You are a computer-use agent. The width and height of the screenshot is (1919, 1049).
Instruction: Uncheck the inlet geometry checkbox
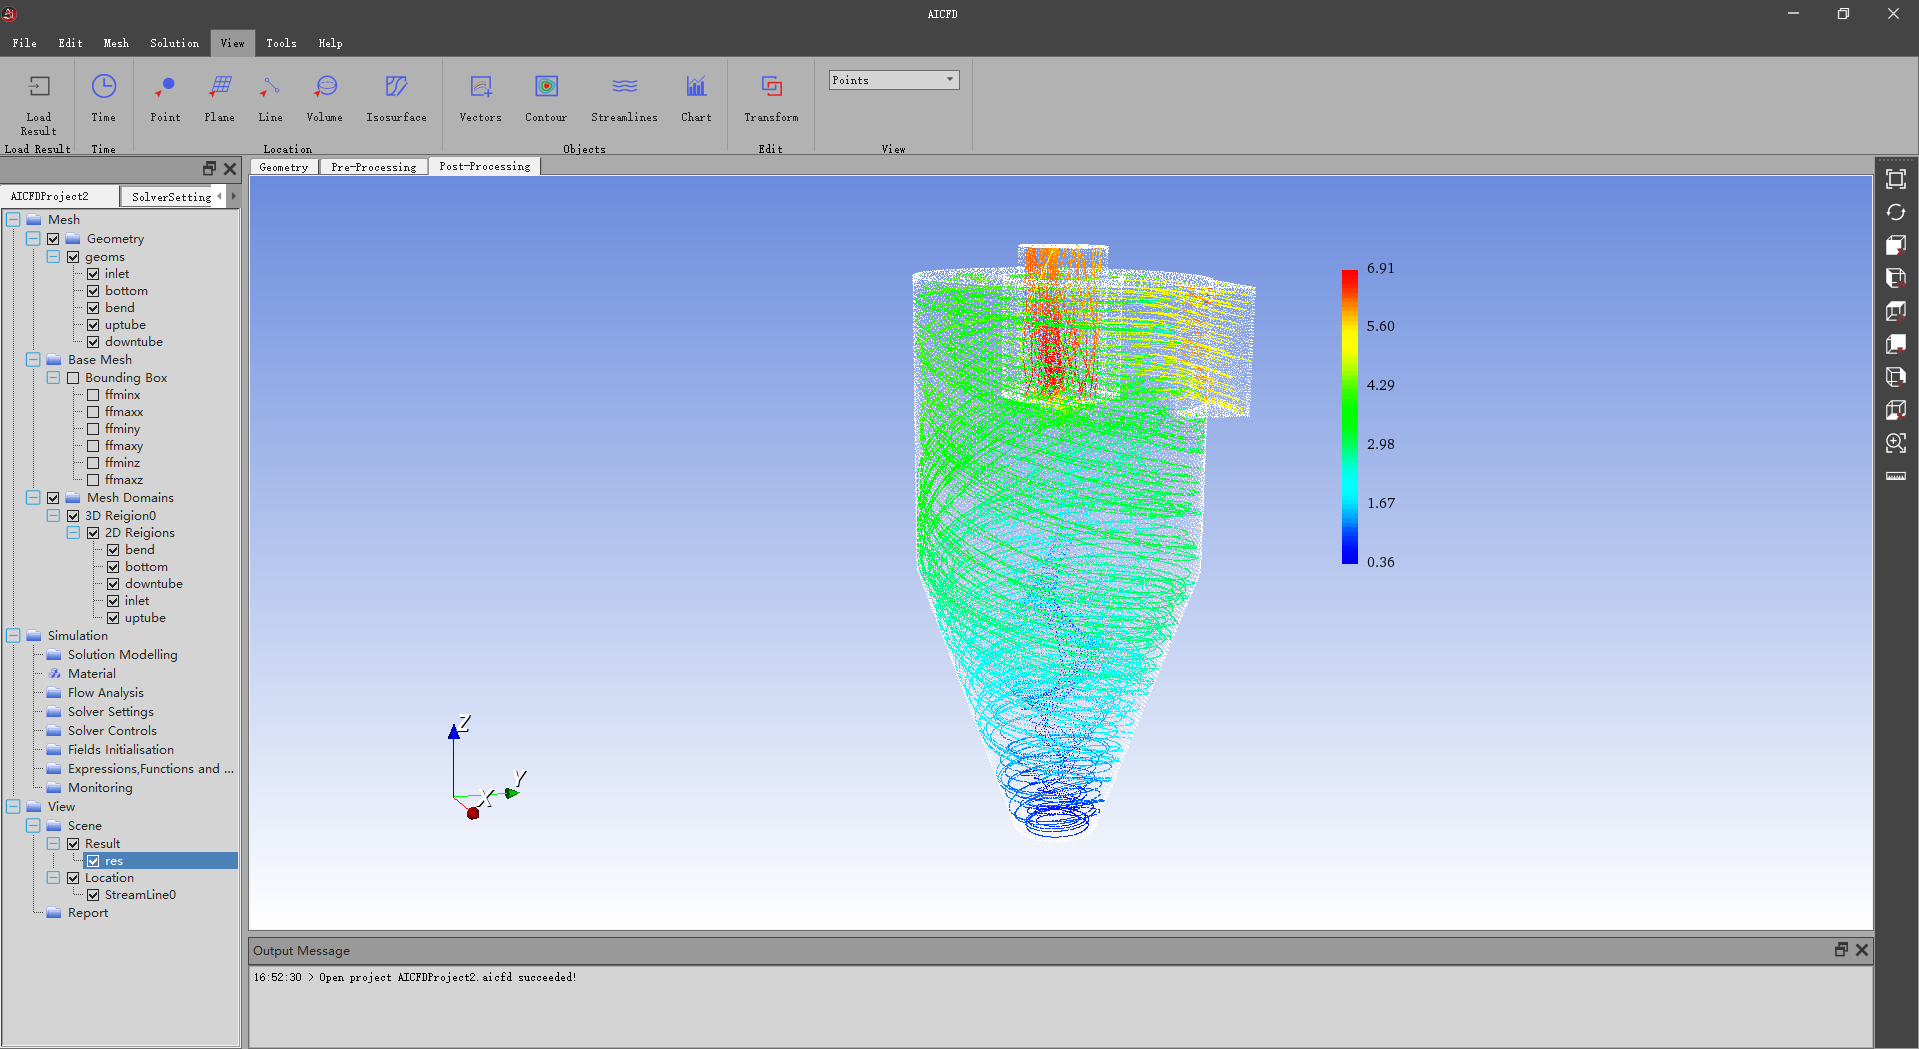(93, 274)
